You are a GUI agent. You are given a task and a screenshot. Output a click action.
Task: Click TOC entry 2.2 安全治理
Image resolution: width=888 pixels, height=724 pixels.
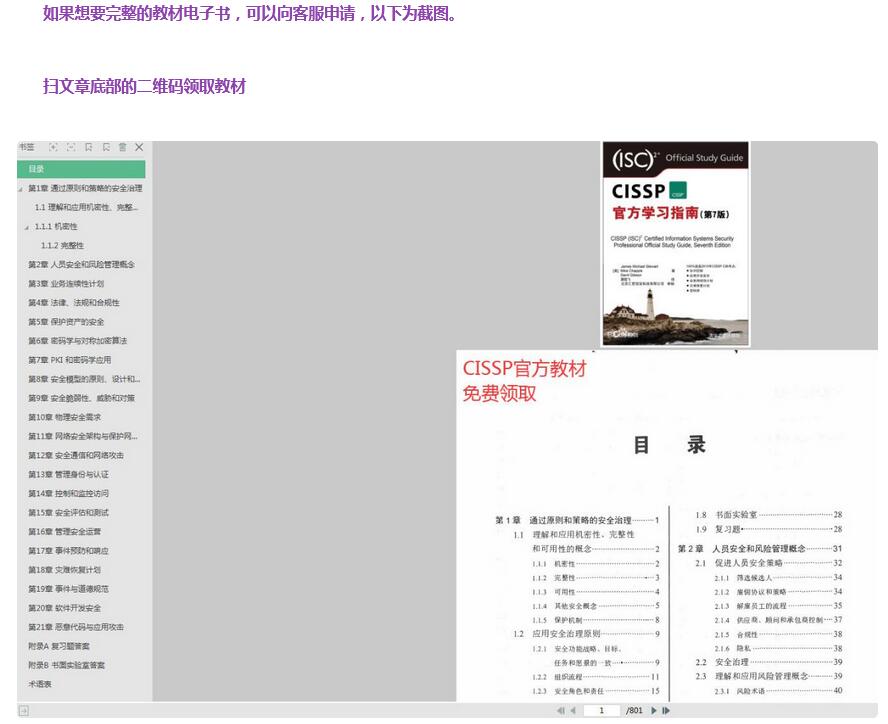click(769, 662)
